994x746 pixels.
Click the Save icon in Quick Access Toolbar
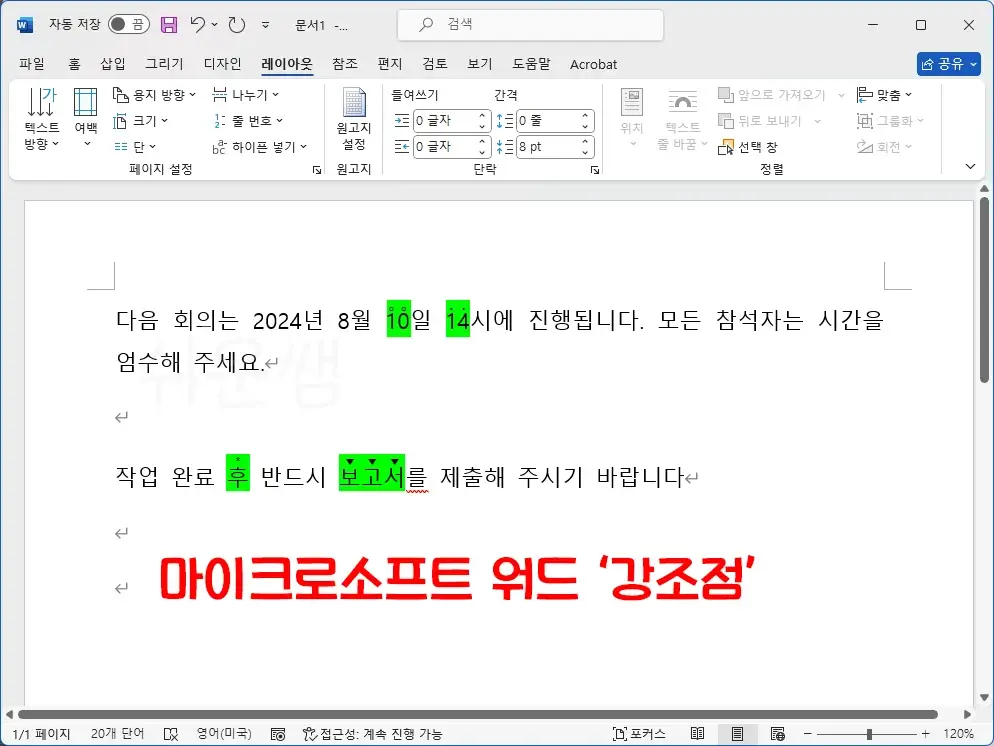pos(167,24)
